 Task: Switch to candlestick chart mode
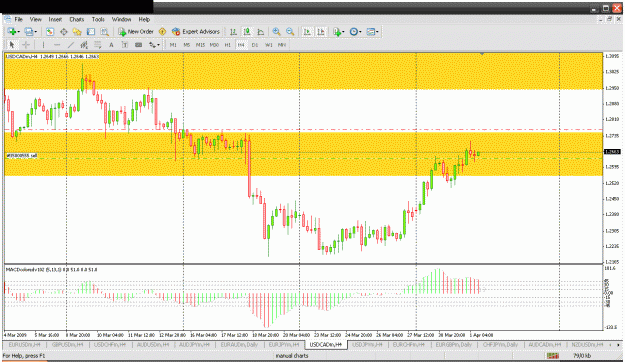tap(247, 31)
